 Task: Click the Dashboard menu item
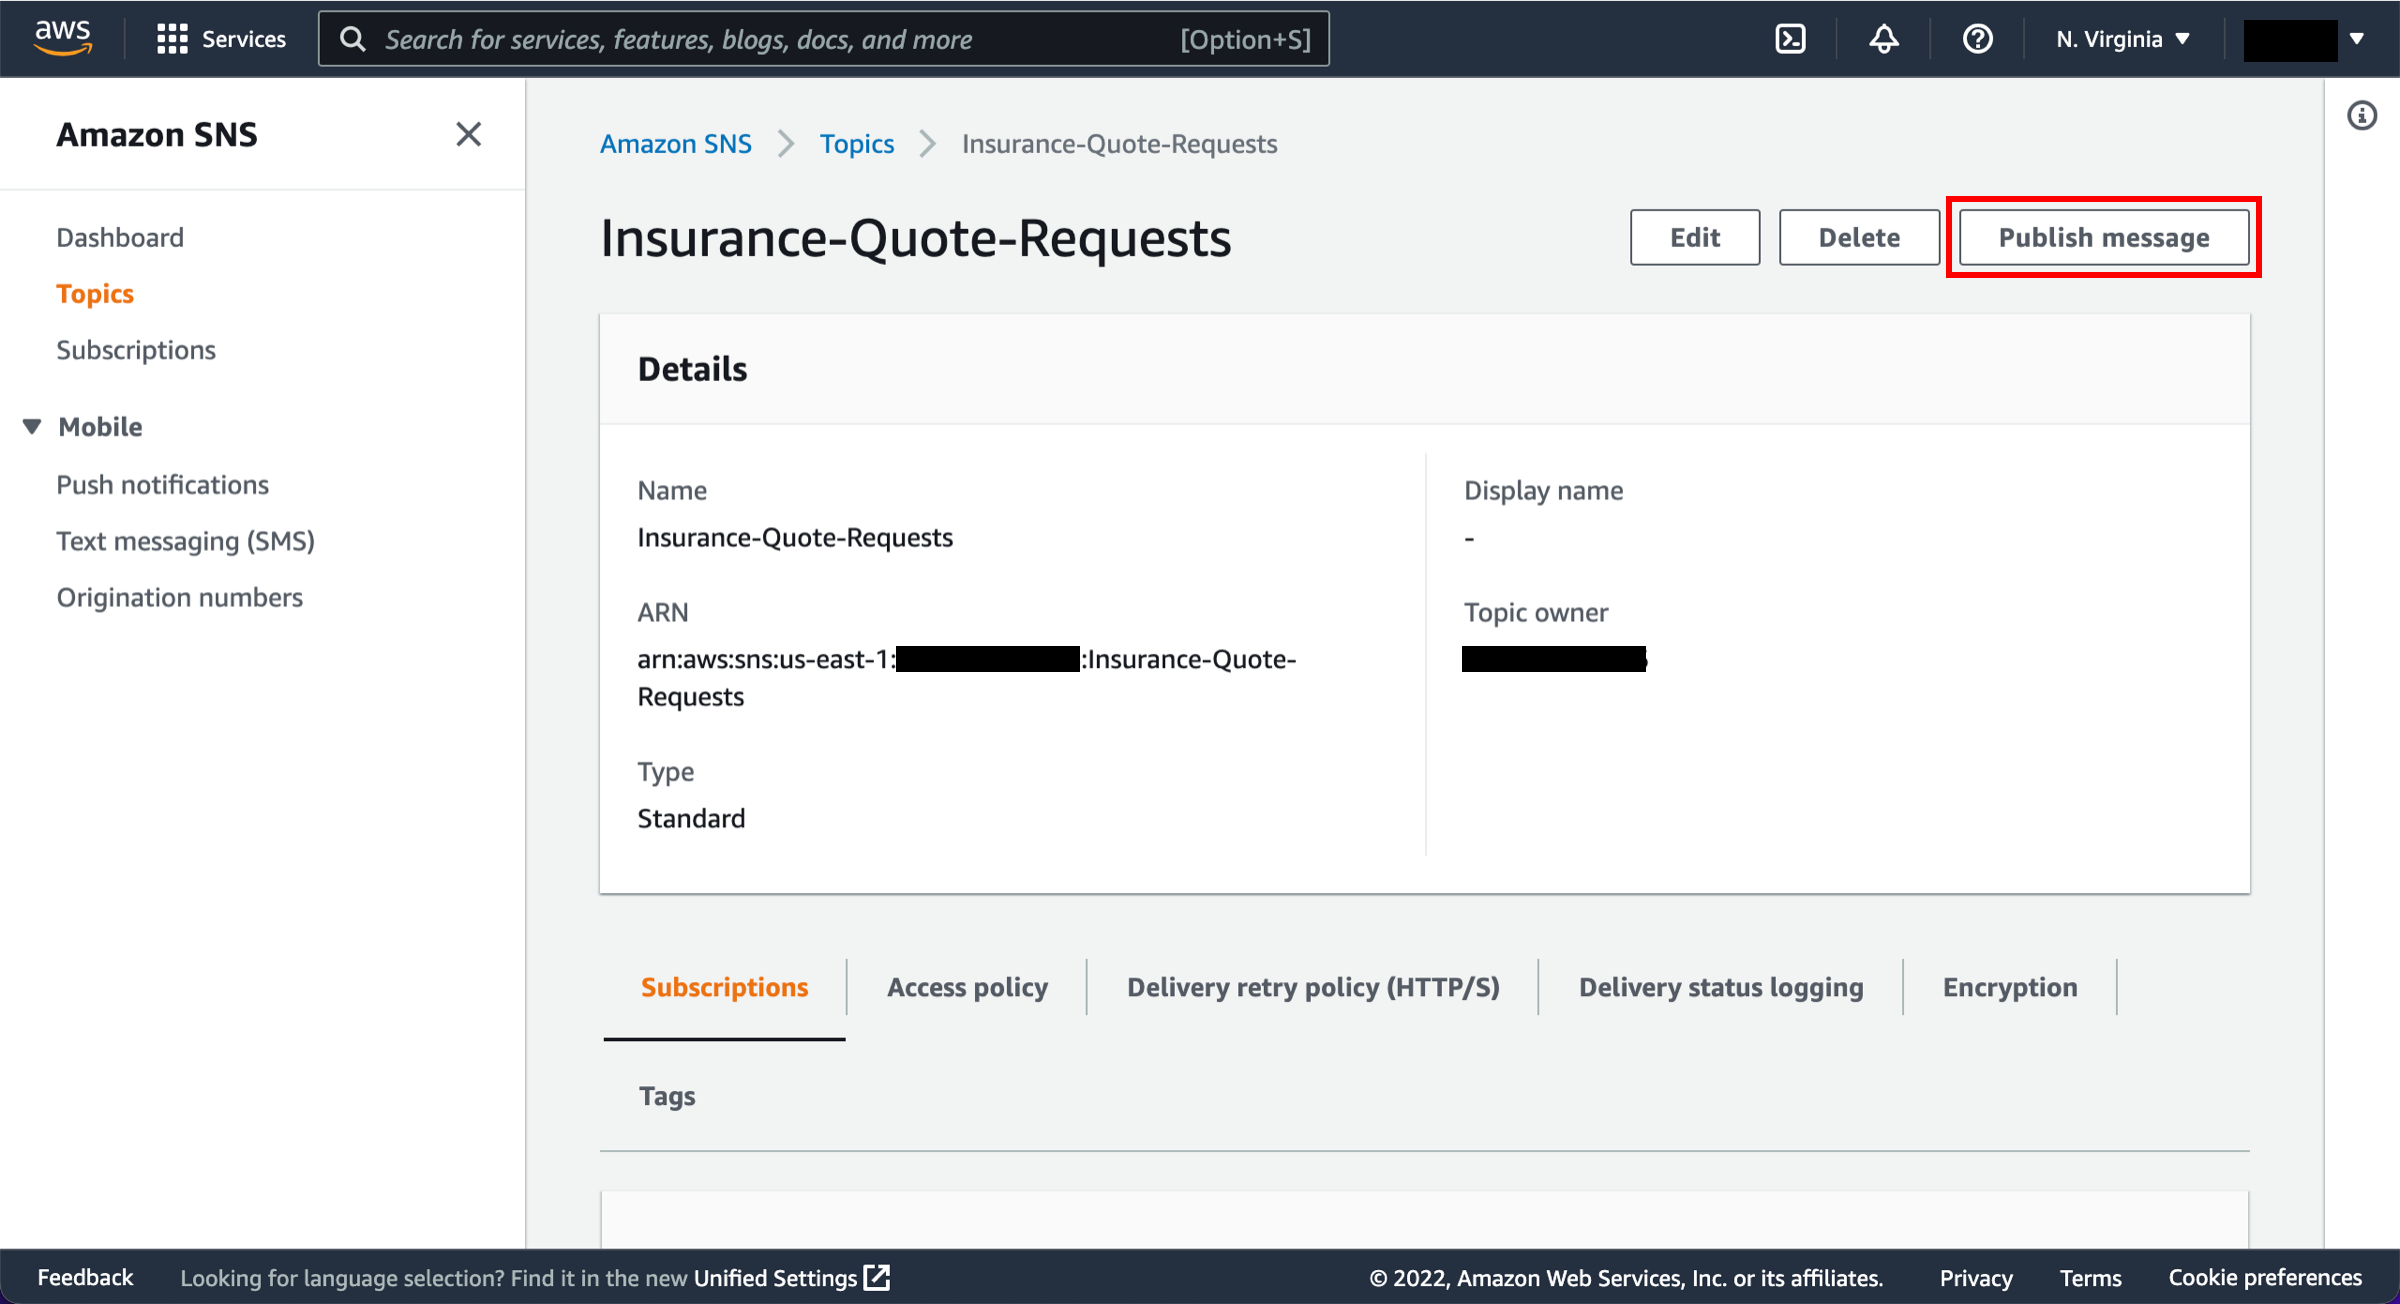(x=120, y=238)
